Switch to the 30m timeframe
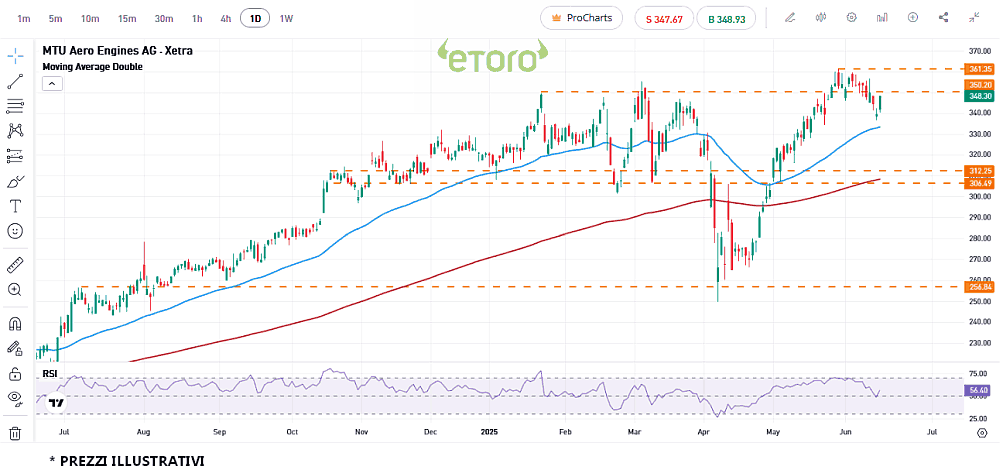 pyautogui.click(x=164, y=18)
